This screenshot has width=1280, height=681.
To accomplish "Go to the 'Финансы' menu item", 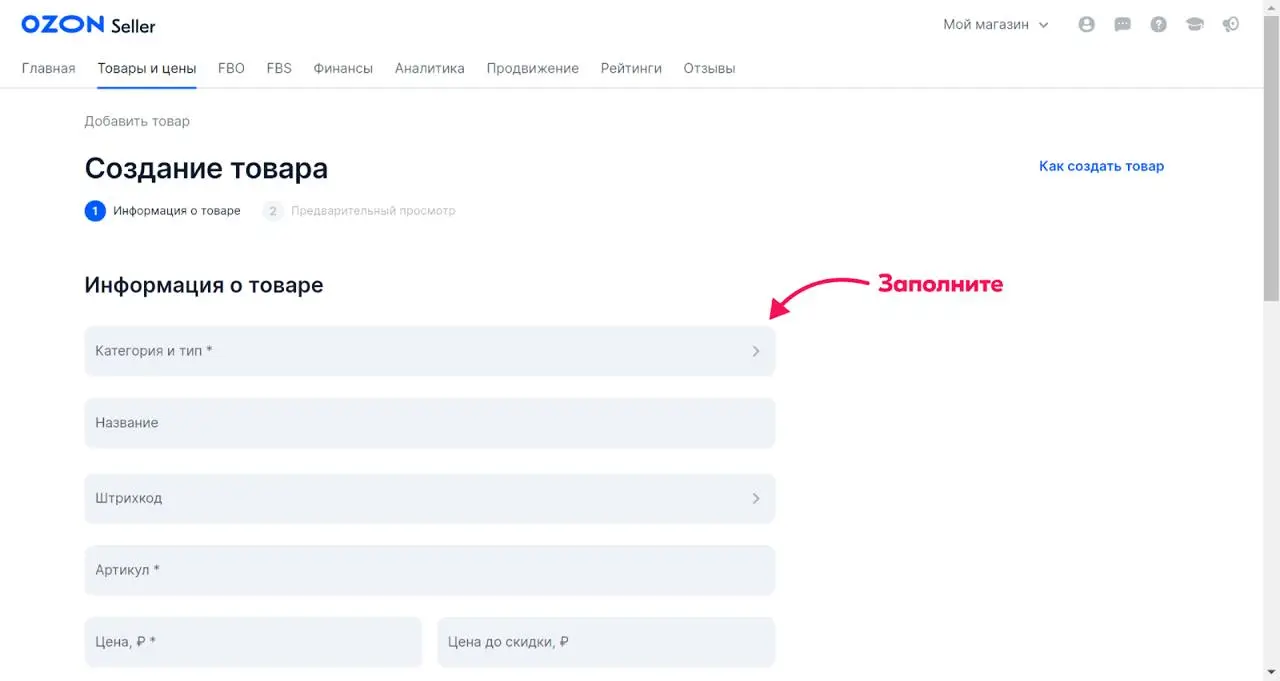I will (x=343, y=69).
